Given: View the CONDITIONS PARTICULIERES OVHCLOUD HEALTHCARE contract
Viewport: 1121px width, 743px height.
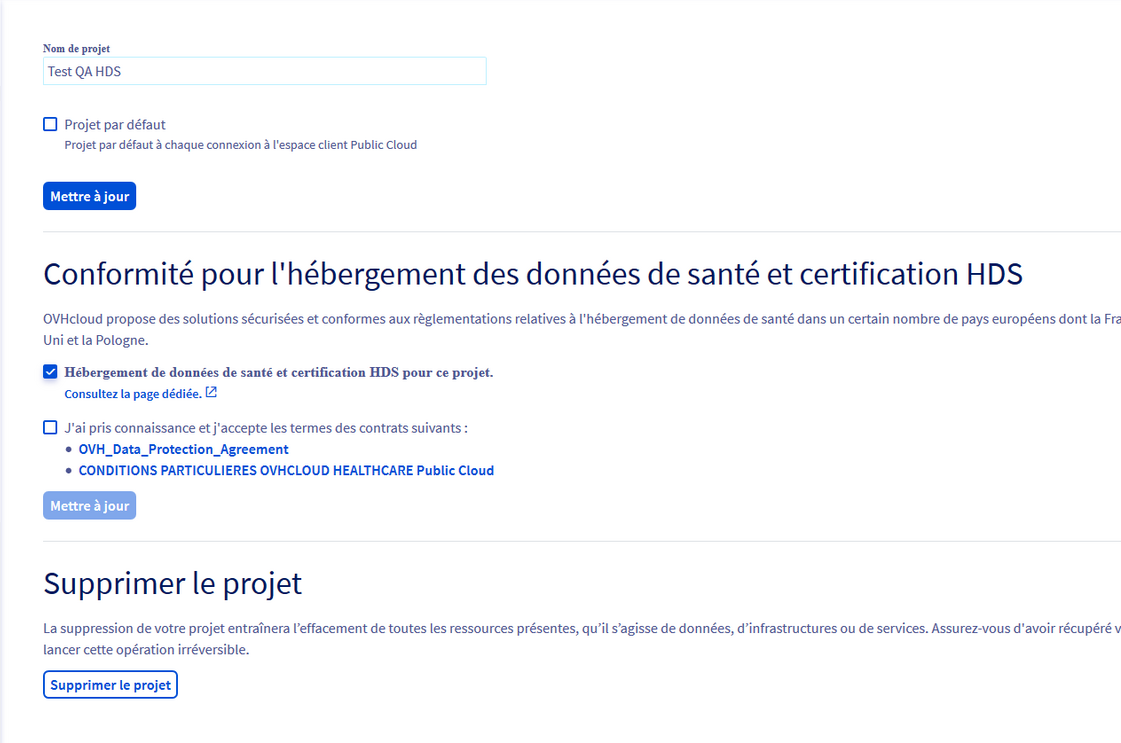Looking at the screenshot, I should pyautogui.click(x=287, y=470).
